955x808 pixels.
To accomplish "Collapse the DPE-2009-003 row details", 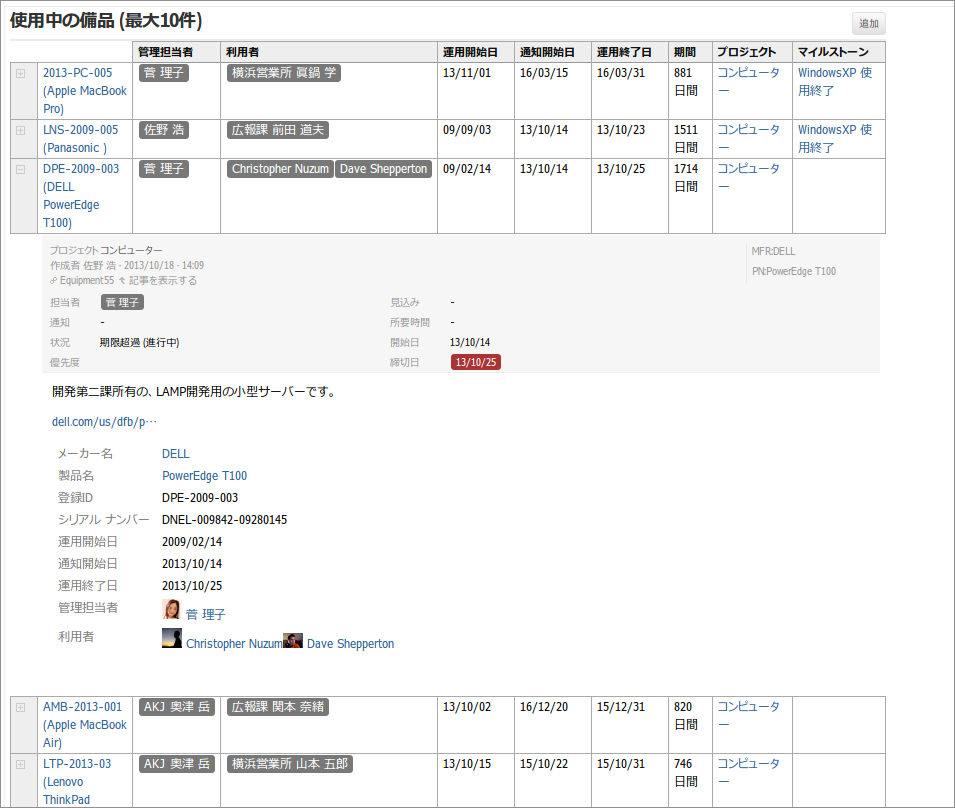I will pos(21,170).
